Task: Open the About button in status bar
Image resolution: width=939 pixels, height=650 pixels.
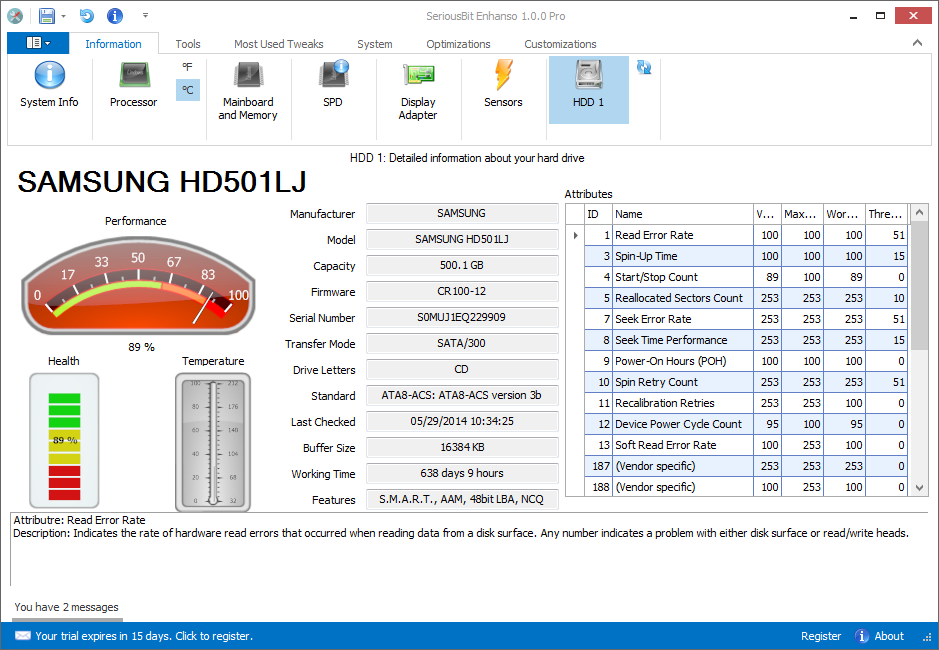Action: [x=880, y=636]
